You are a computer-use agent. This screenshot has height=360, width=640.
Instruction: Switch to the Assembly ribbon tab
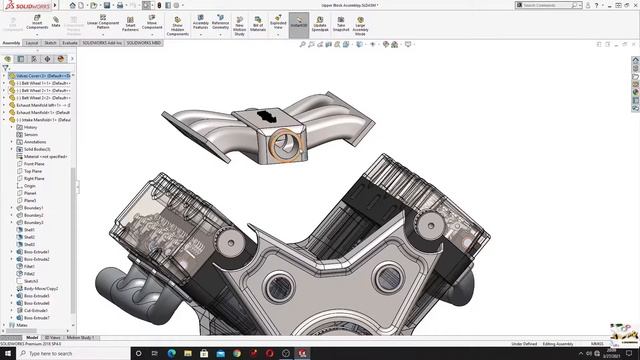click(11, 43)
